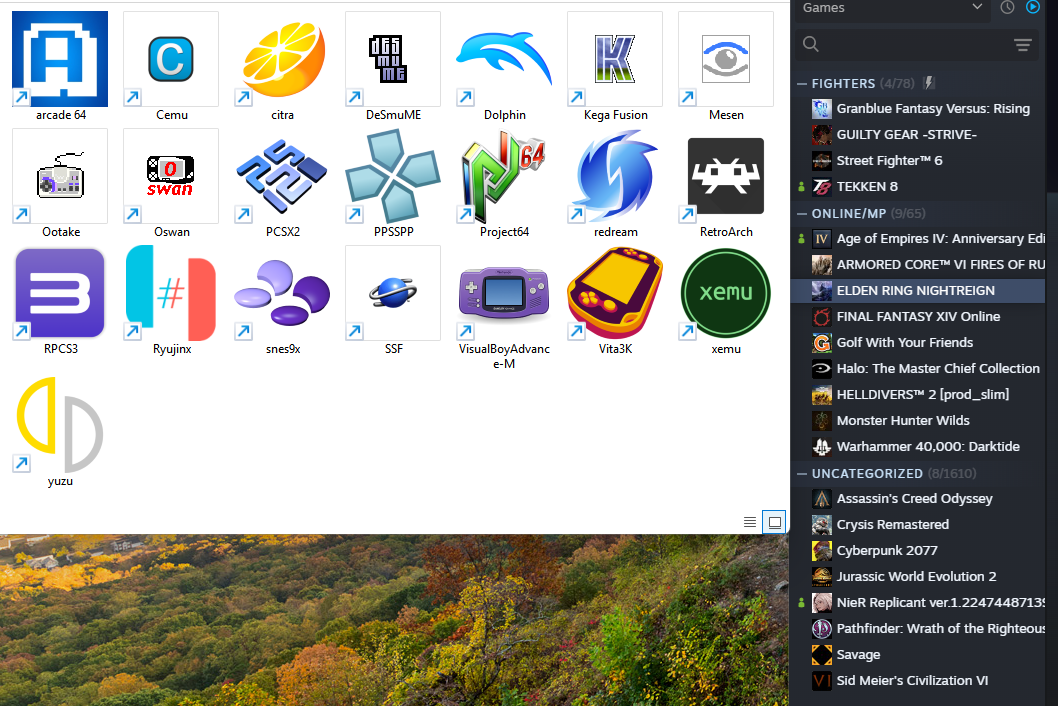
Task: Switch folder to large icons view
Action: 775,522
